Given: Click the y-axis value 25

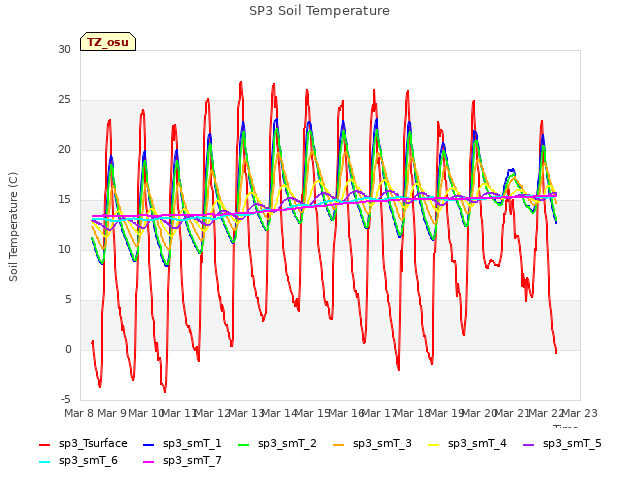Looking at the screenshot, I should pos(64,100).
